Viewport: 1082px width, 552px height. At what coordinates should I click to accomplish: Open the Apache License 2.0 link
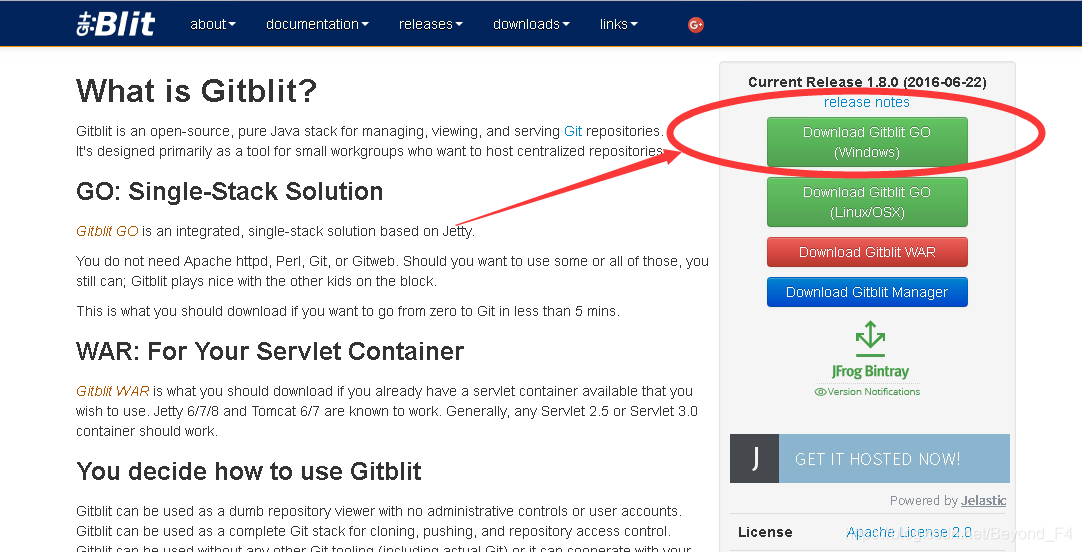pyautogui.click(x=909, y=532)
